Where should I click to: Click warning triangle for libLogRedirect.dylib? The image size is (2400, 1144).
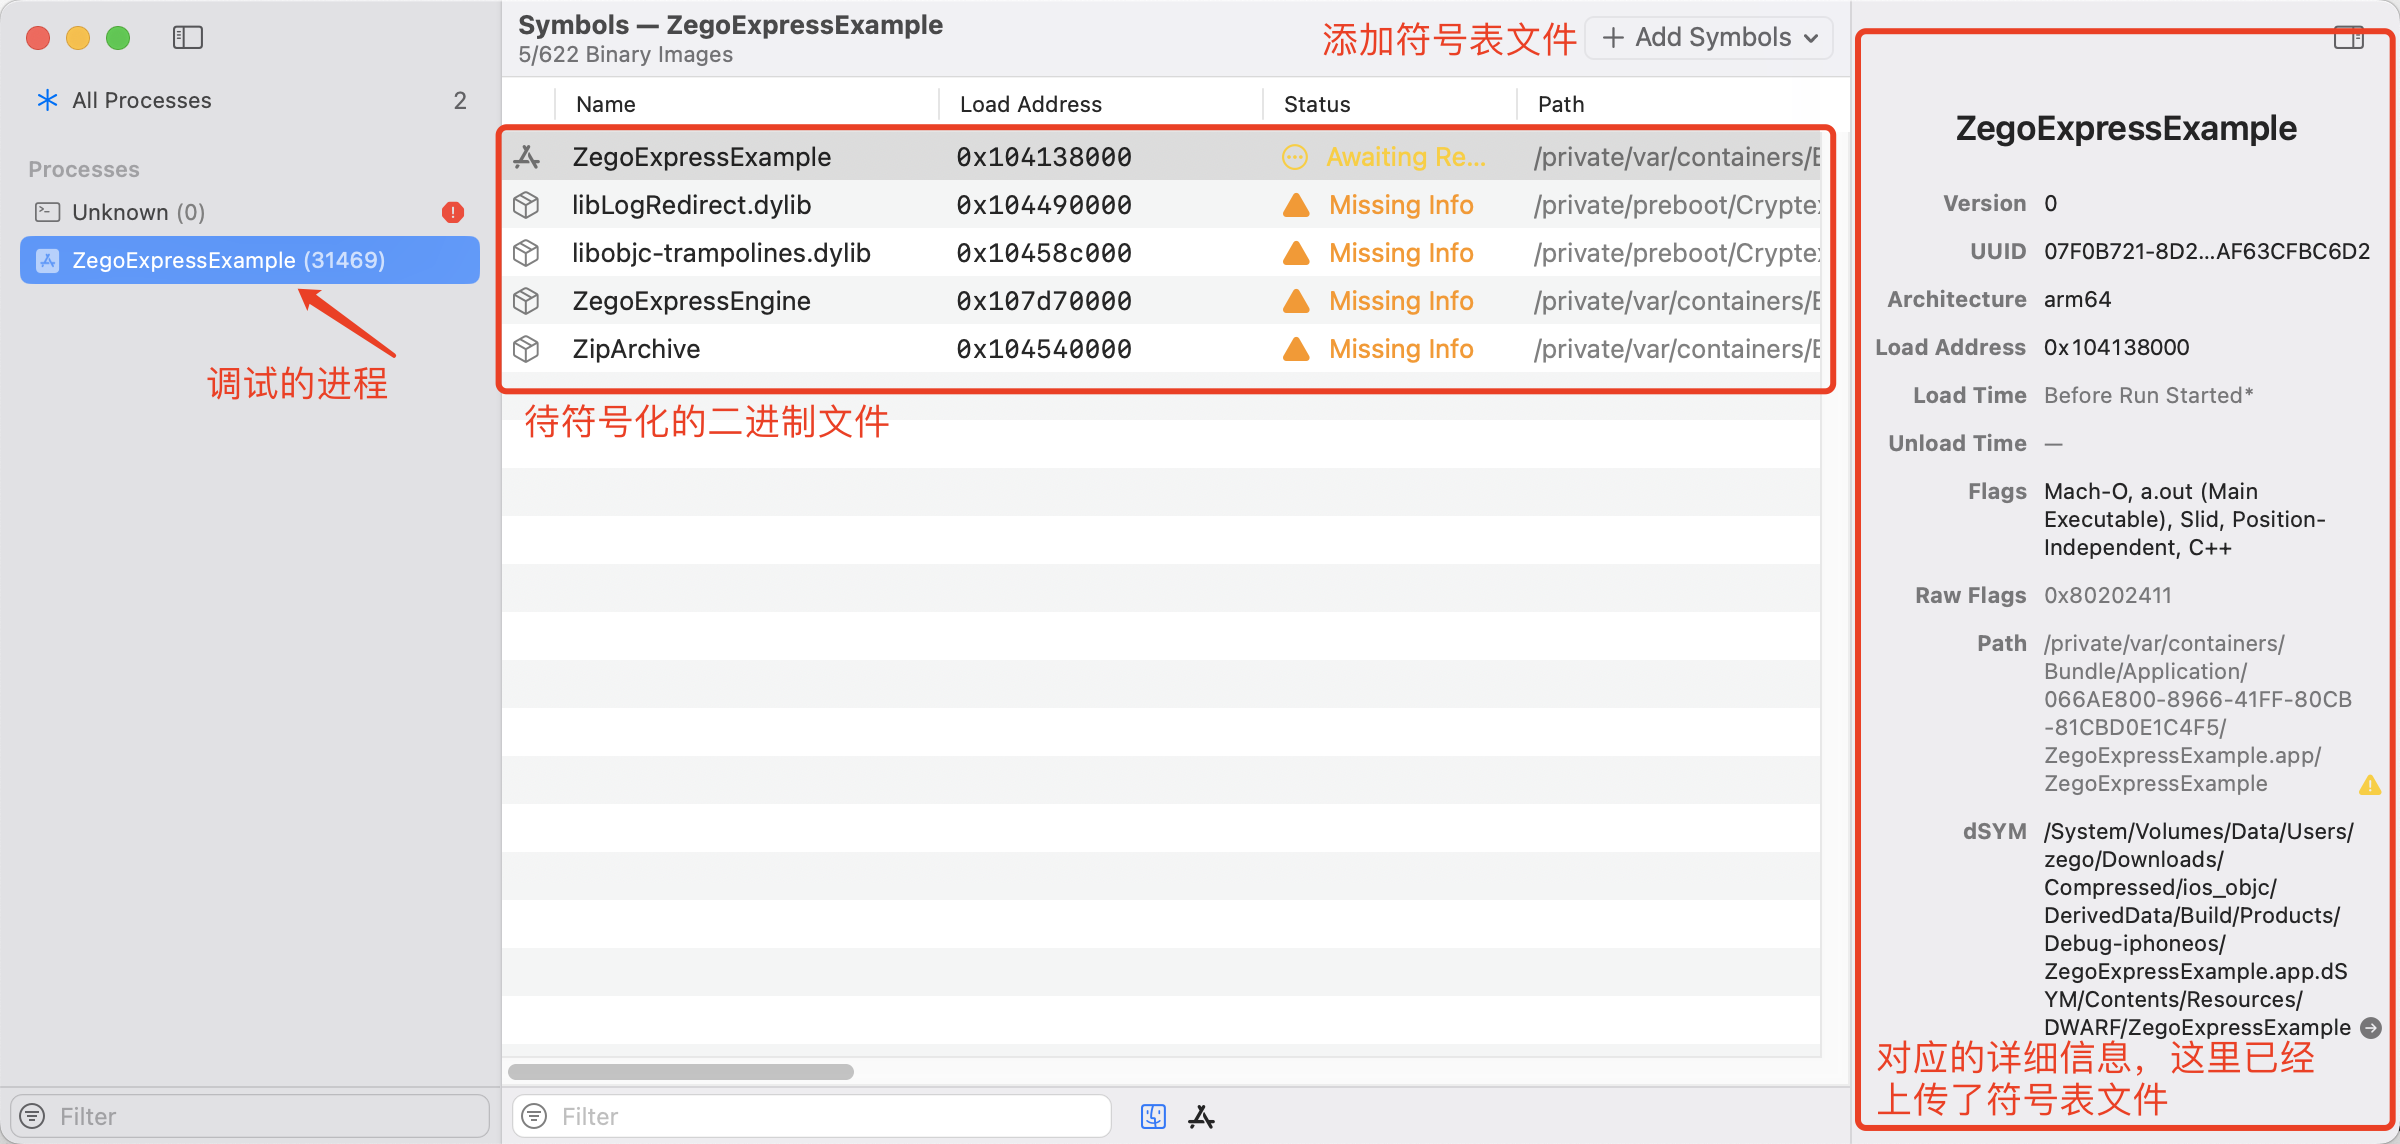pyautogui.click(x=1296, y=205)
